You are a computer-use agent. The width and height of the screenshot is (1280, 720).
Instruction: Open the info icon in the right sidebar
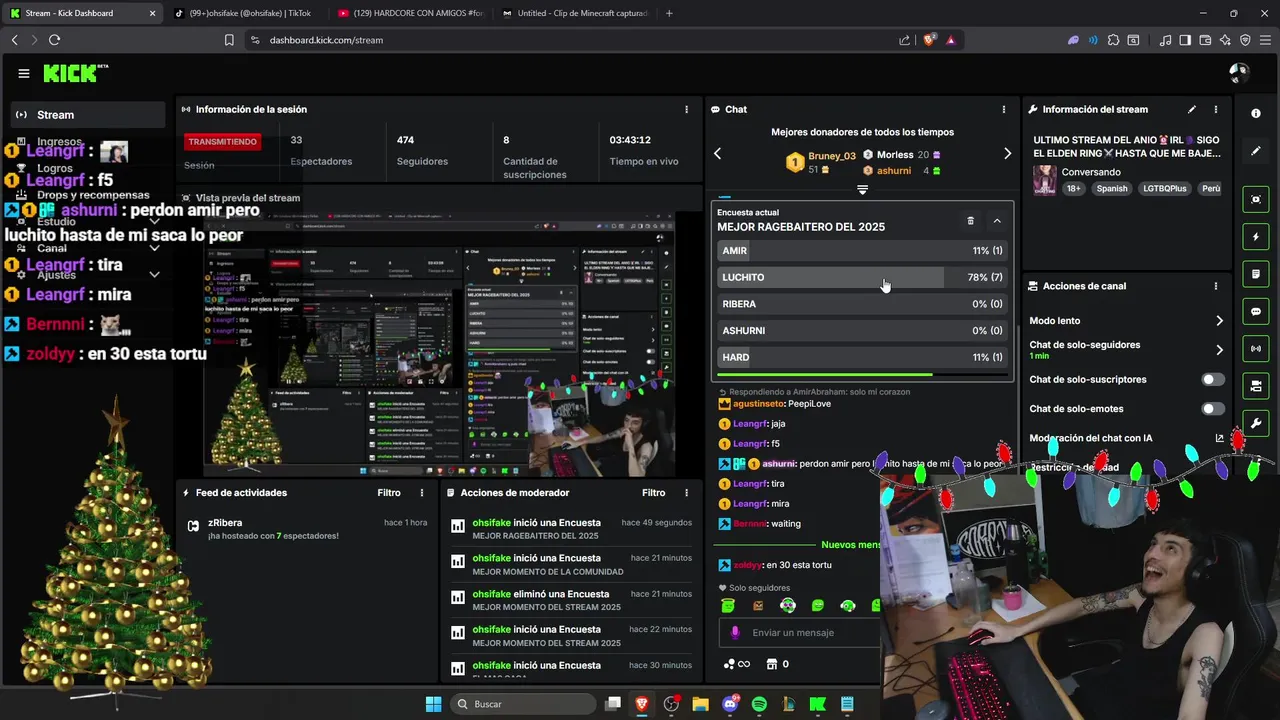coord(1256,114)
